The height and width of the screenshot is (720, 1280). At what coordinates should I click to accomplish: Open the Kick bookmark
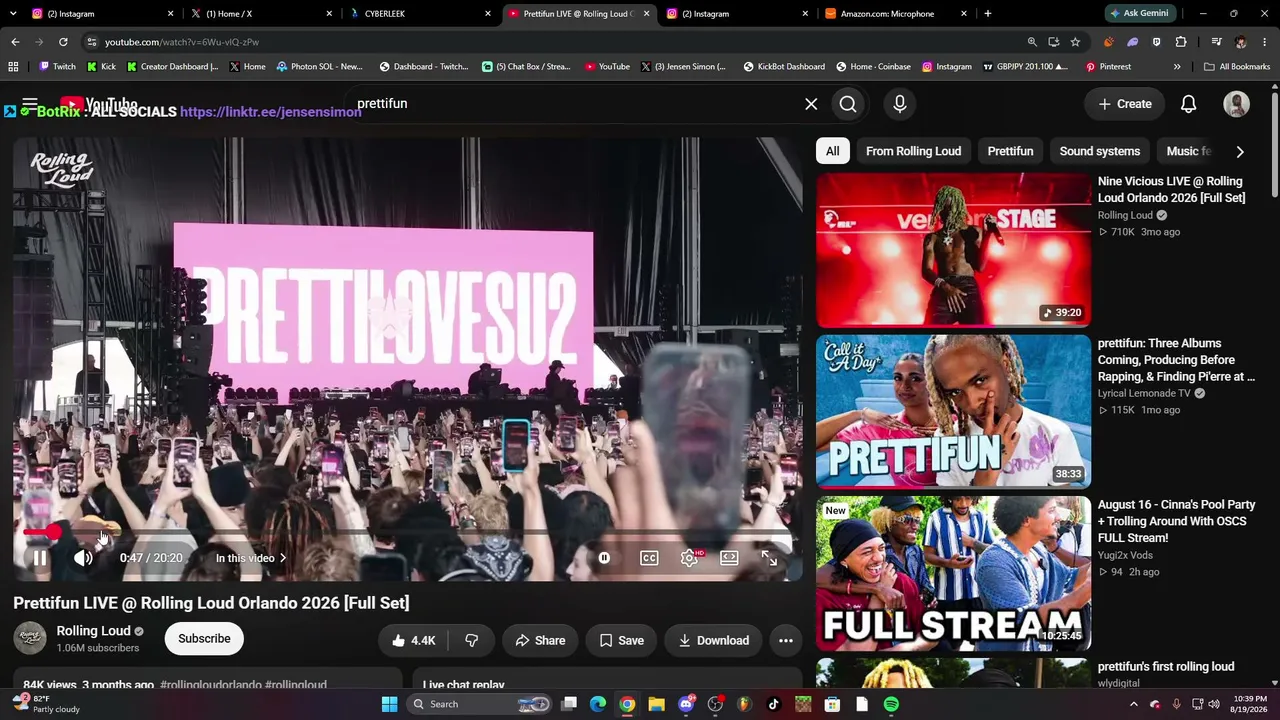click(x=101, y=67)
